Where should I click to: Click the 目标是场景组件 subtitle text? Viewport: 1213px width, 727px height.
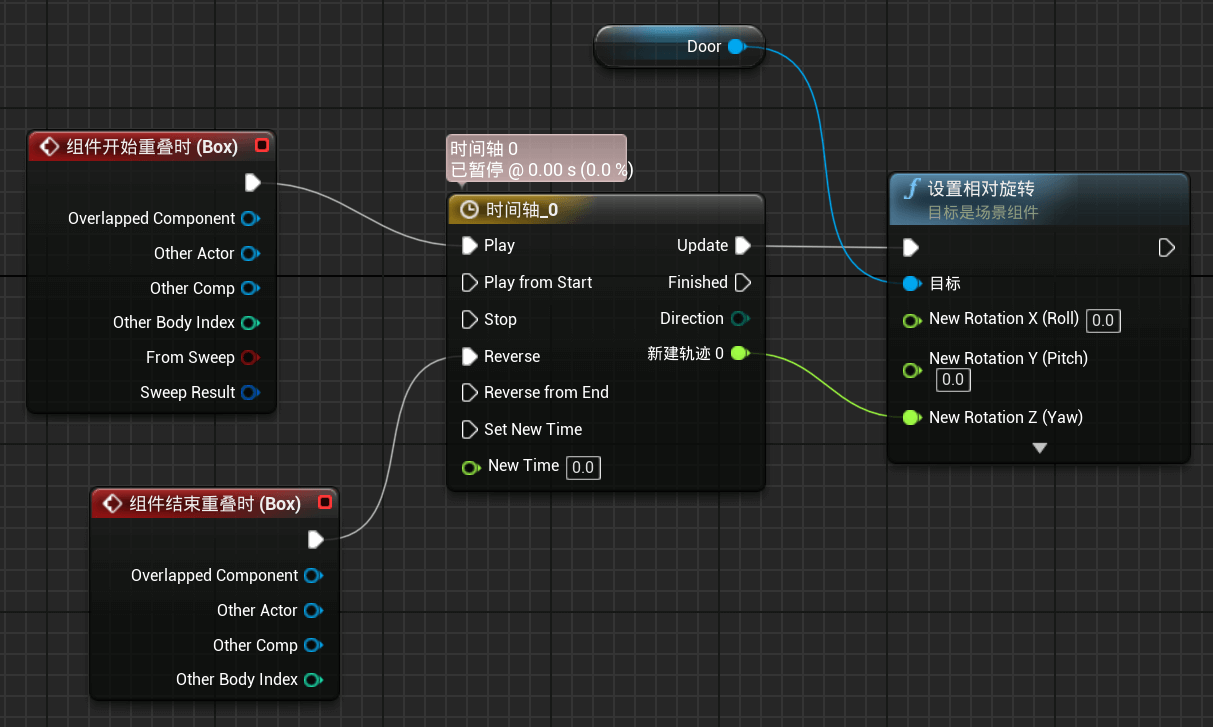(x=983, y=212)
